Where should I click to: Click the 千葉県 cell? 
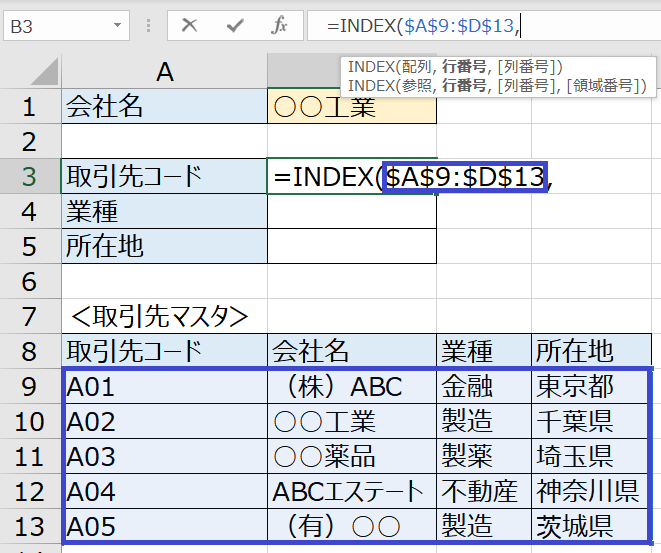591,421
